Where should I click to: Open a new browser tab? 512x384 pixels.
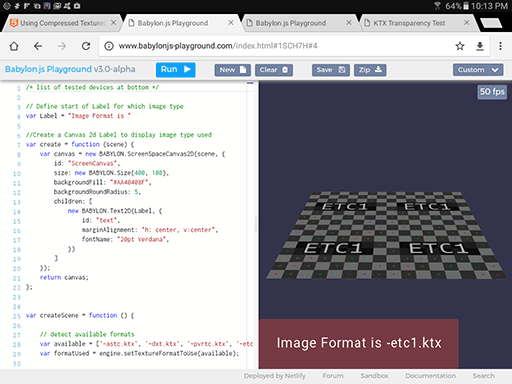491,23
